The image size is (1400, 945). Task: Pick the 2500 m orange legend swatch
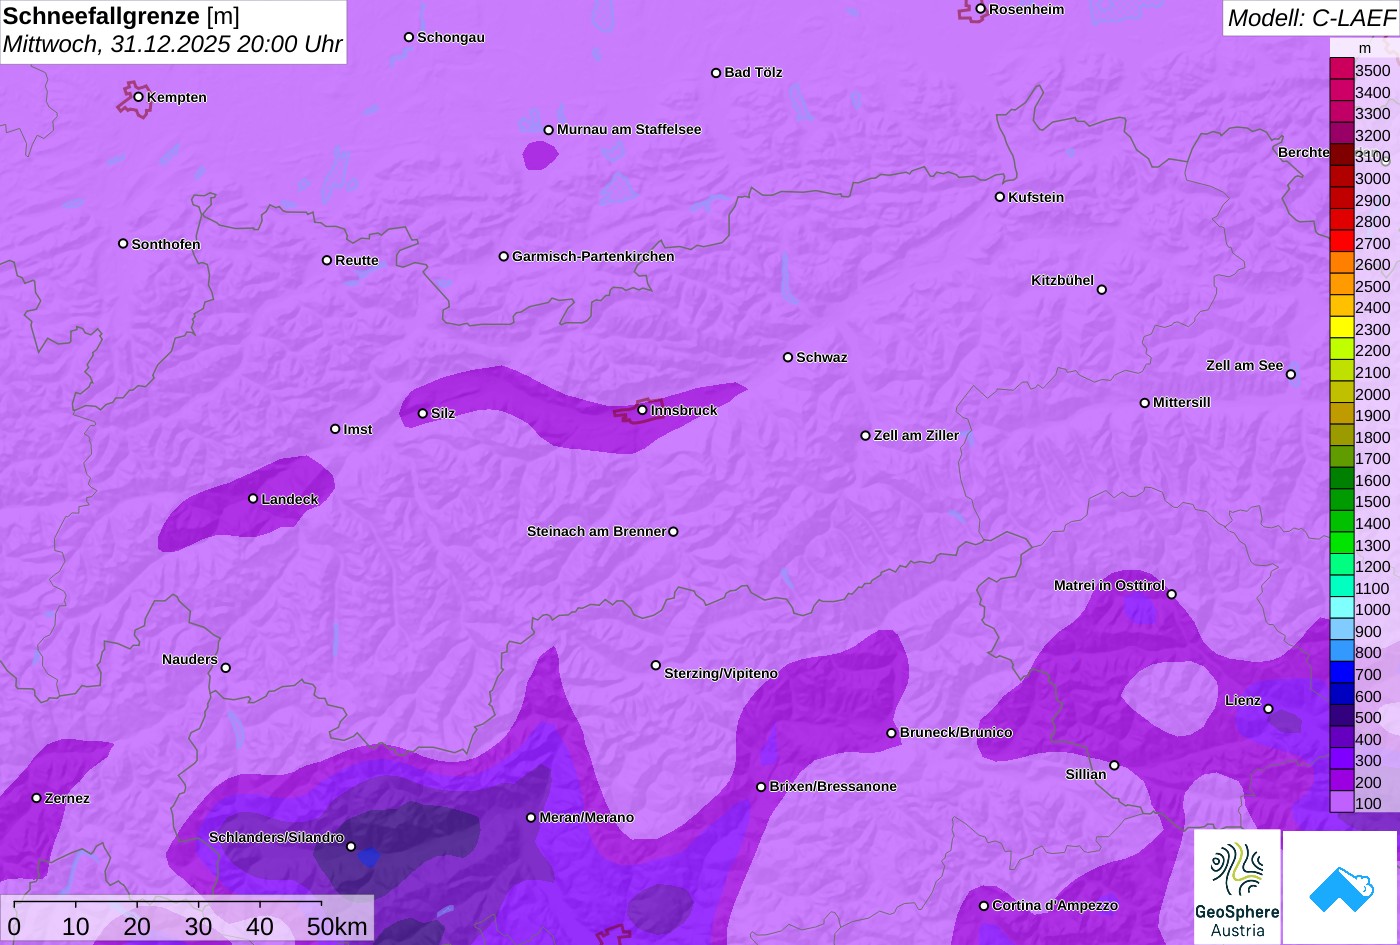click(1341, 286)
